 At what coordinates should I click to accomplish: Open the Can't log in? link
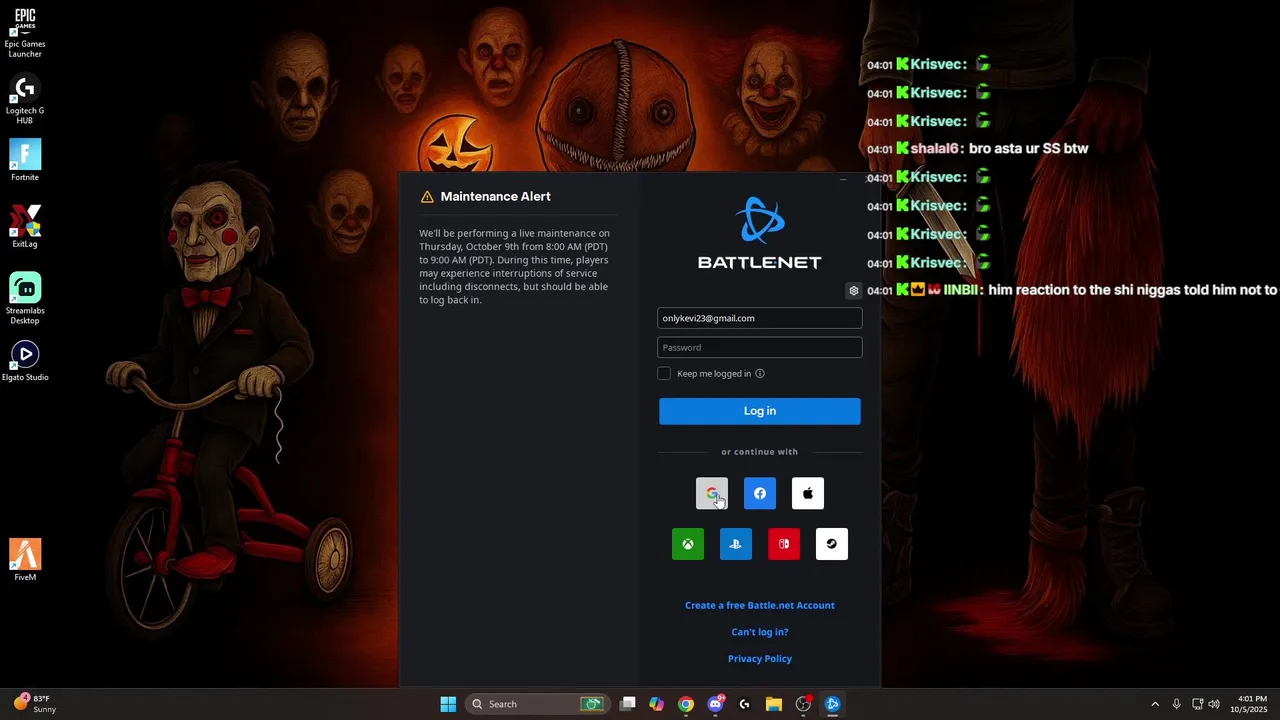pyautogui.click(x=760, y=632)
